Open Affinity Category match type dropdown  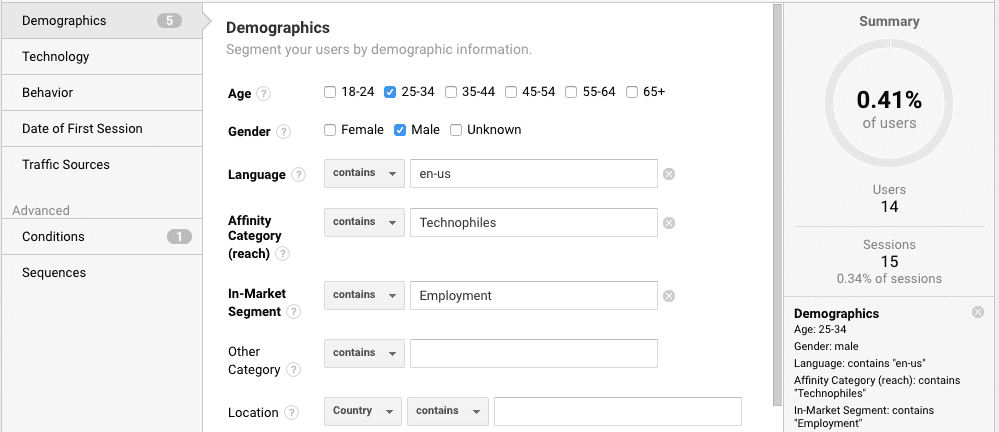(x=364, y=222)
